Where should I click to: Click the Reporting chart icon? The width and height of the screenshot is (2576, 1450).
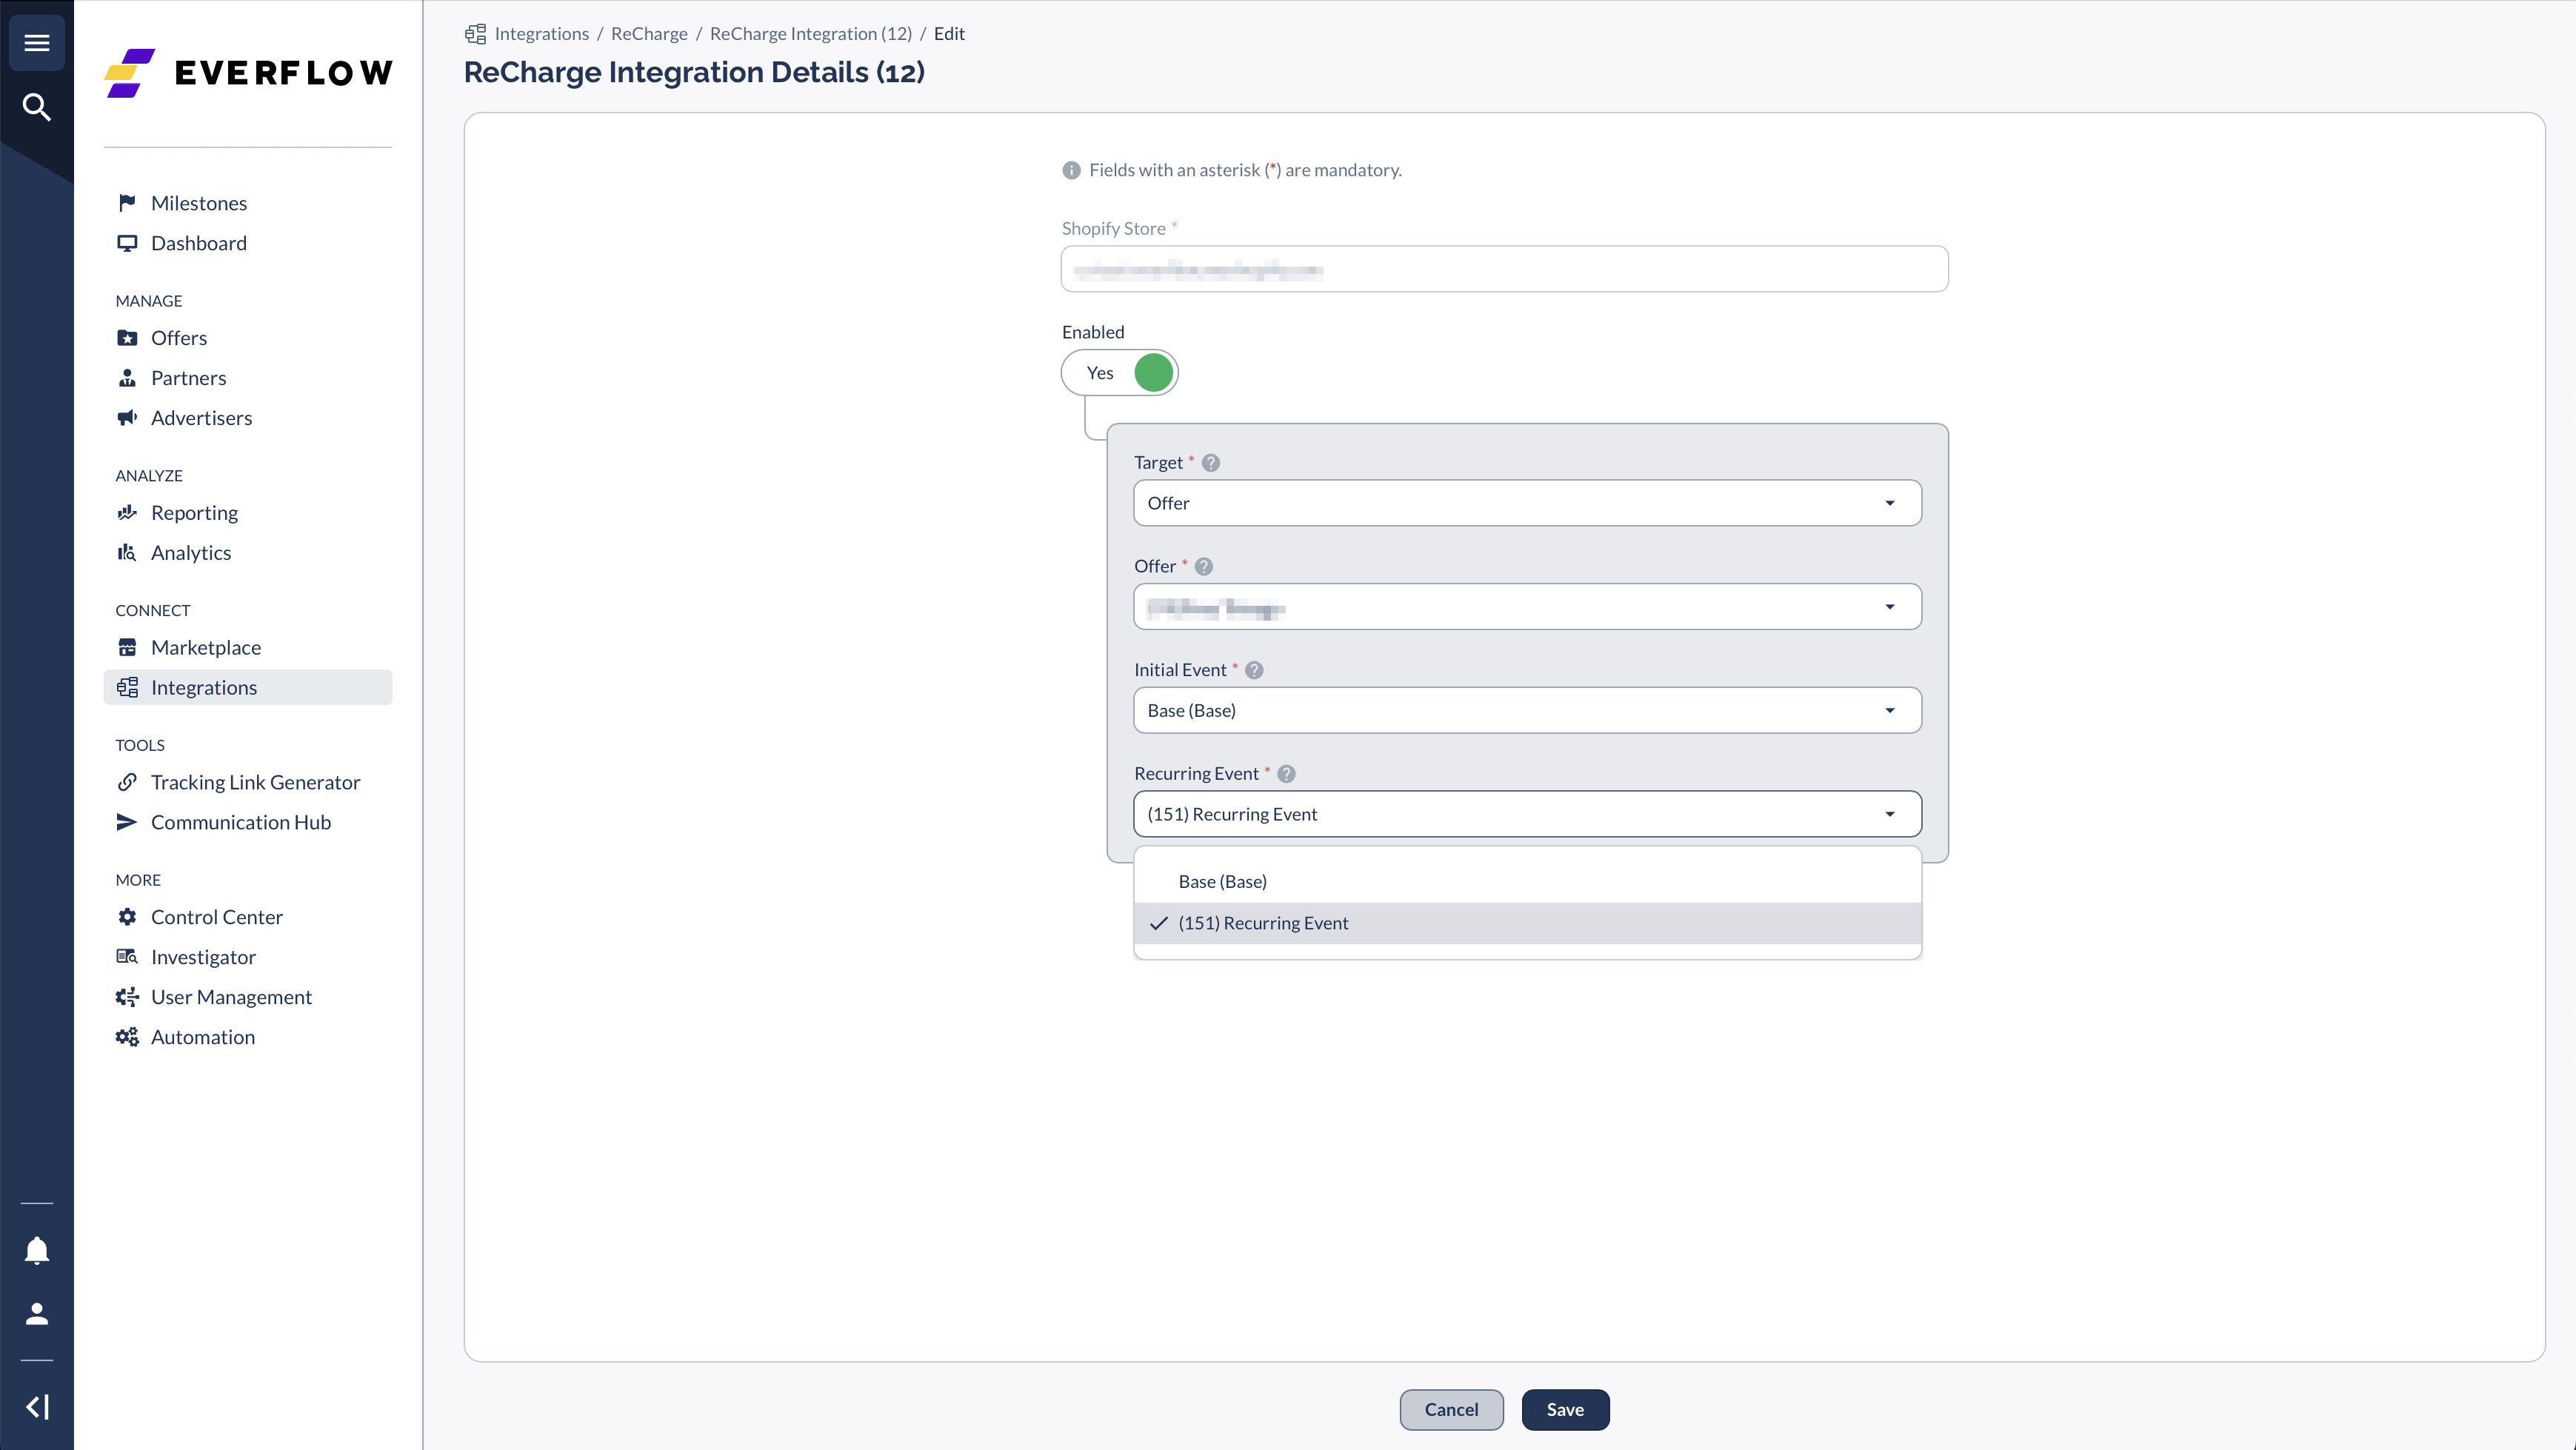coord(127,513)
